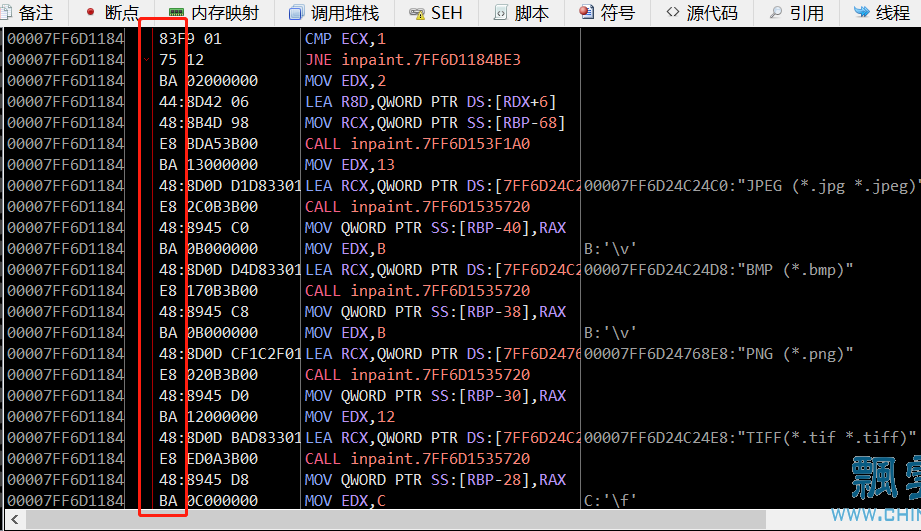Viewport: 921px width, 531px height.
Task: Switch to the 源代码 source tab
Action: click(x=702, y=12)
